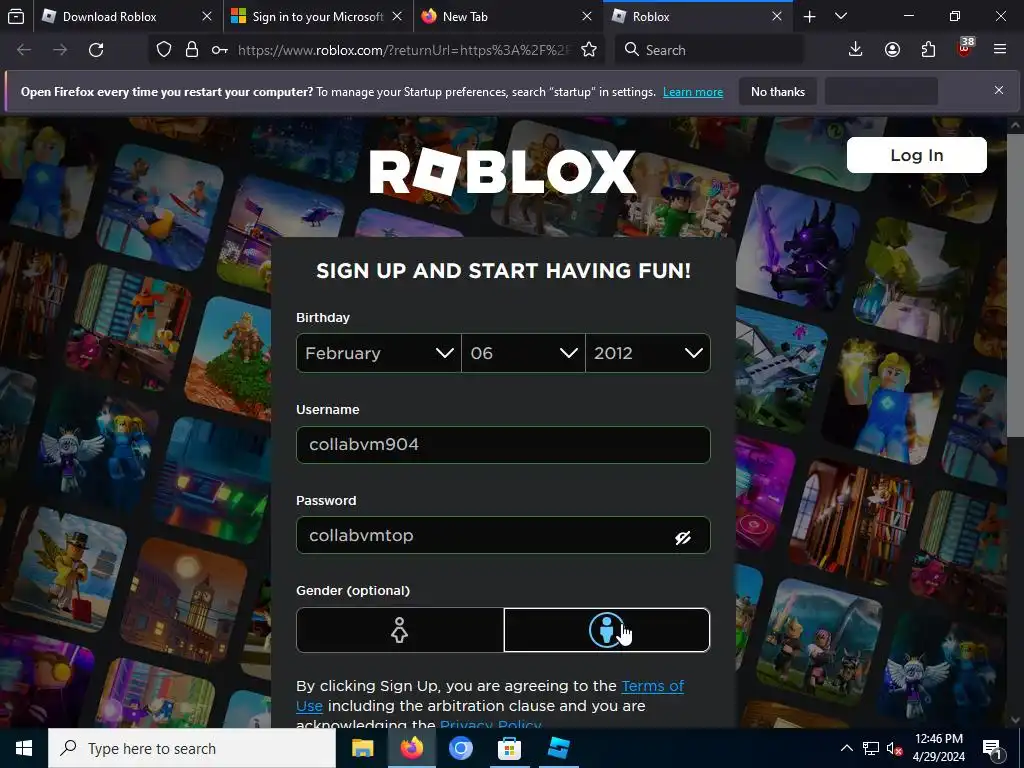This screenshot has width=1024, height=768.
Task: Open the Privacy Policy link
Action: pos(490,724)
